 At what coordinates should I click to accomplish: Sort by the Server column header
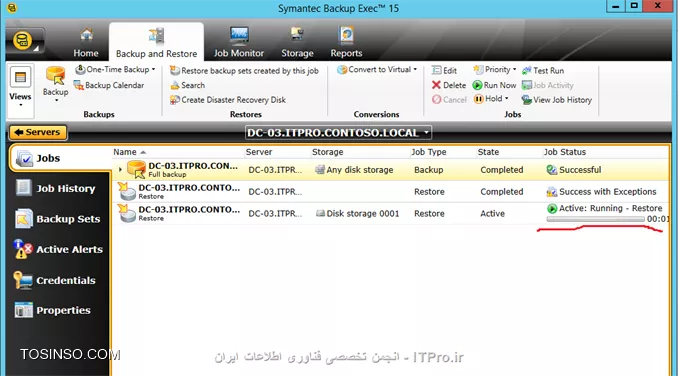(259, 152)
